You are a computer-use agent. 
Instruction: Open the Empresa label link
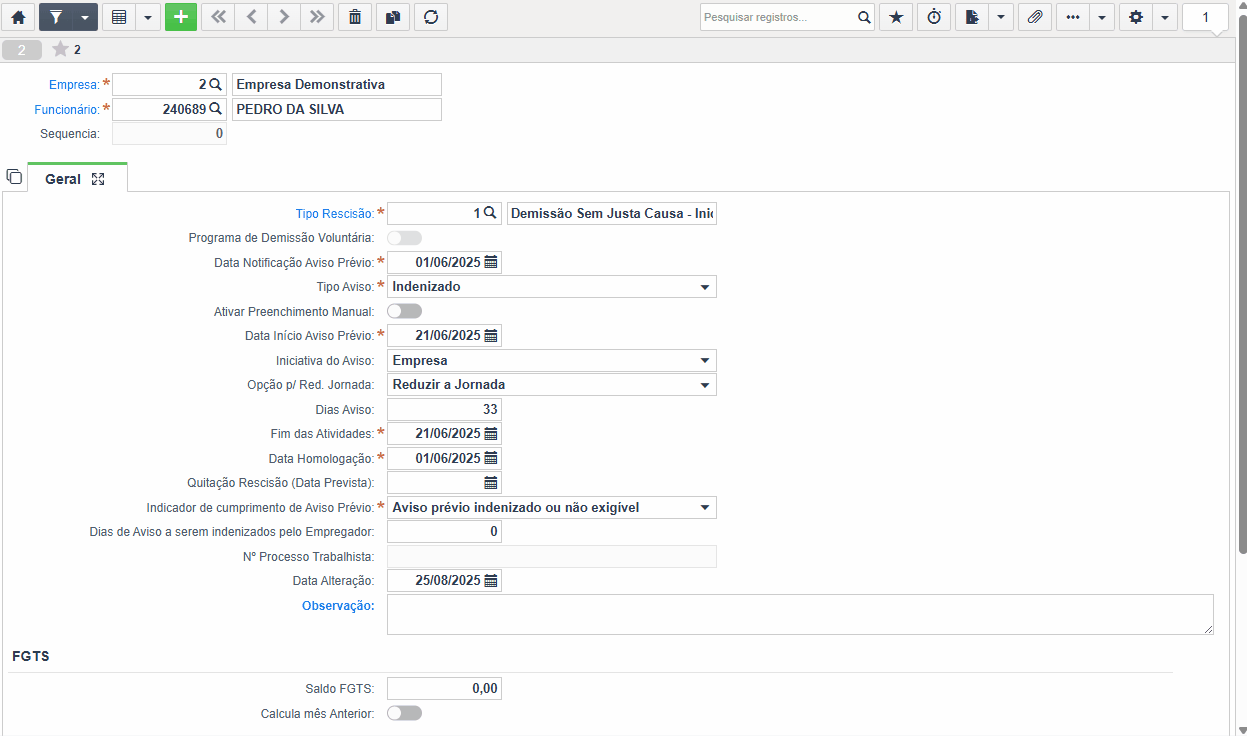click(x=74, y=85)
